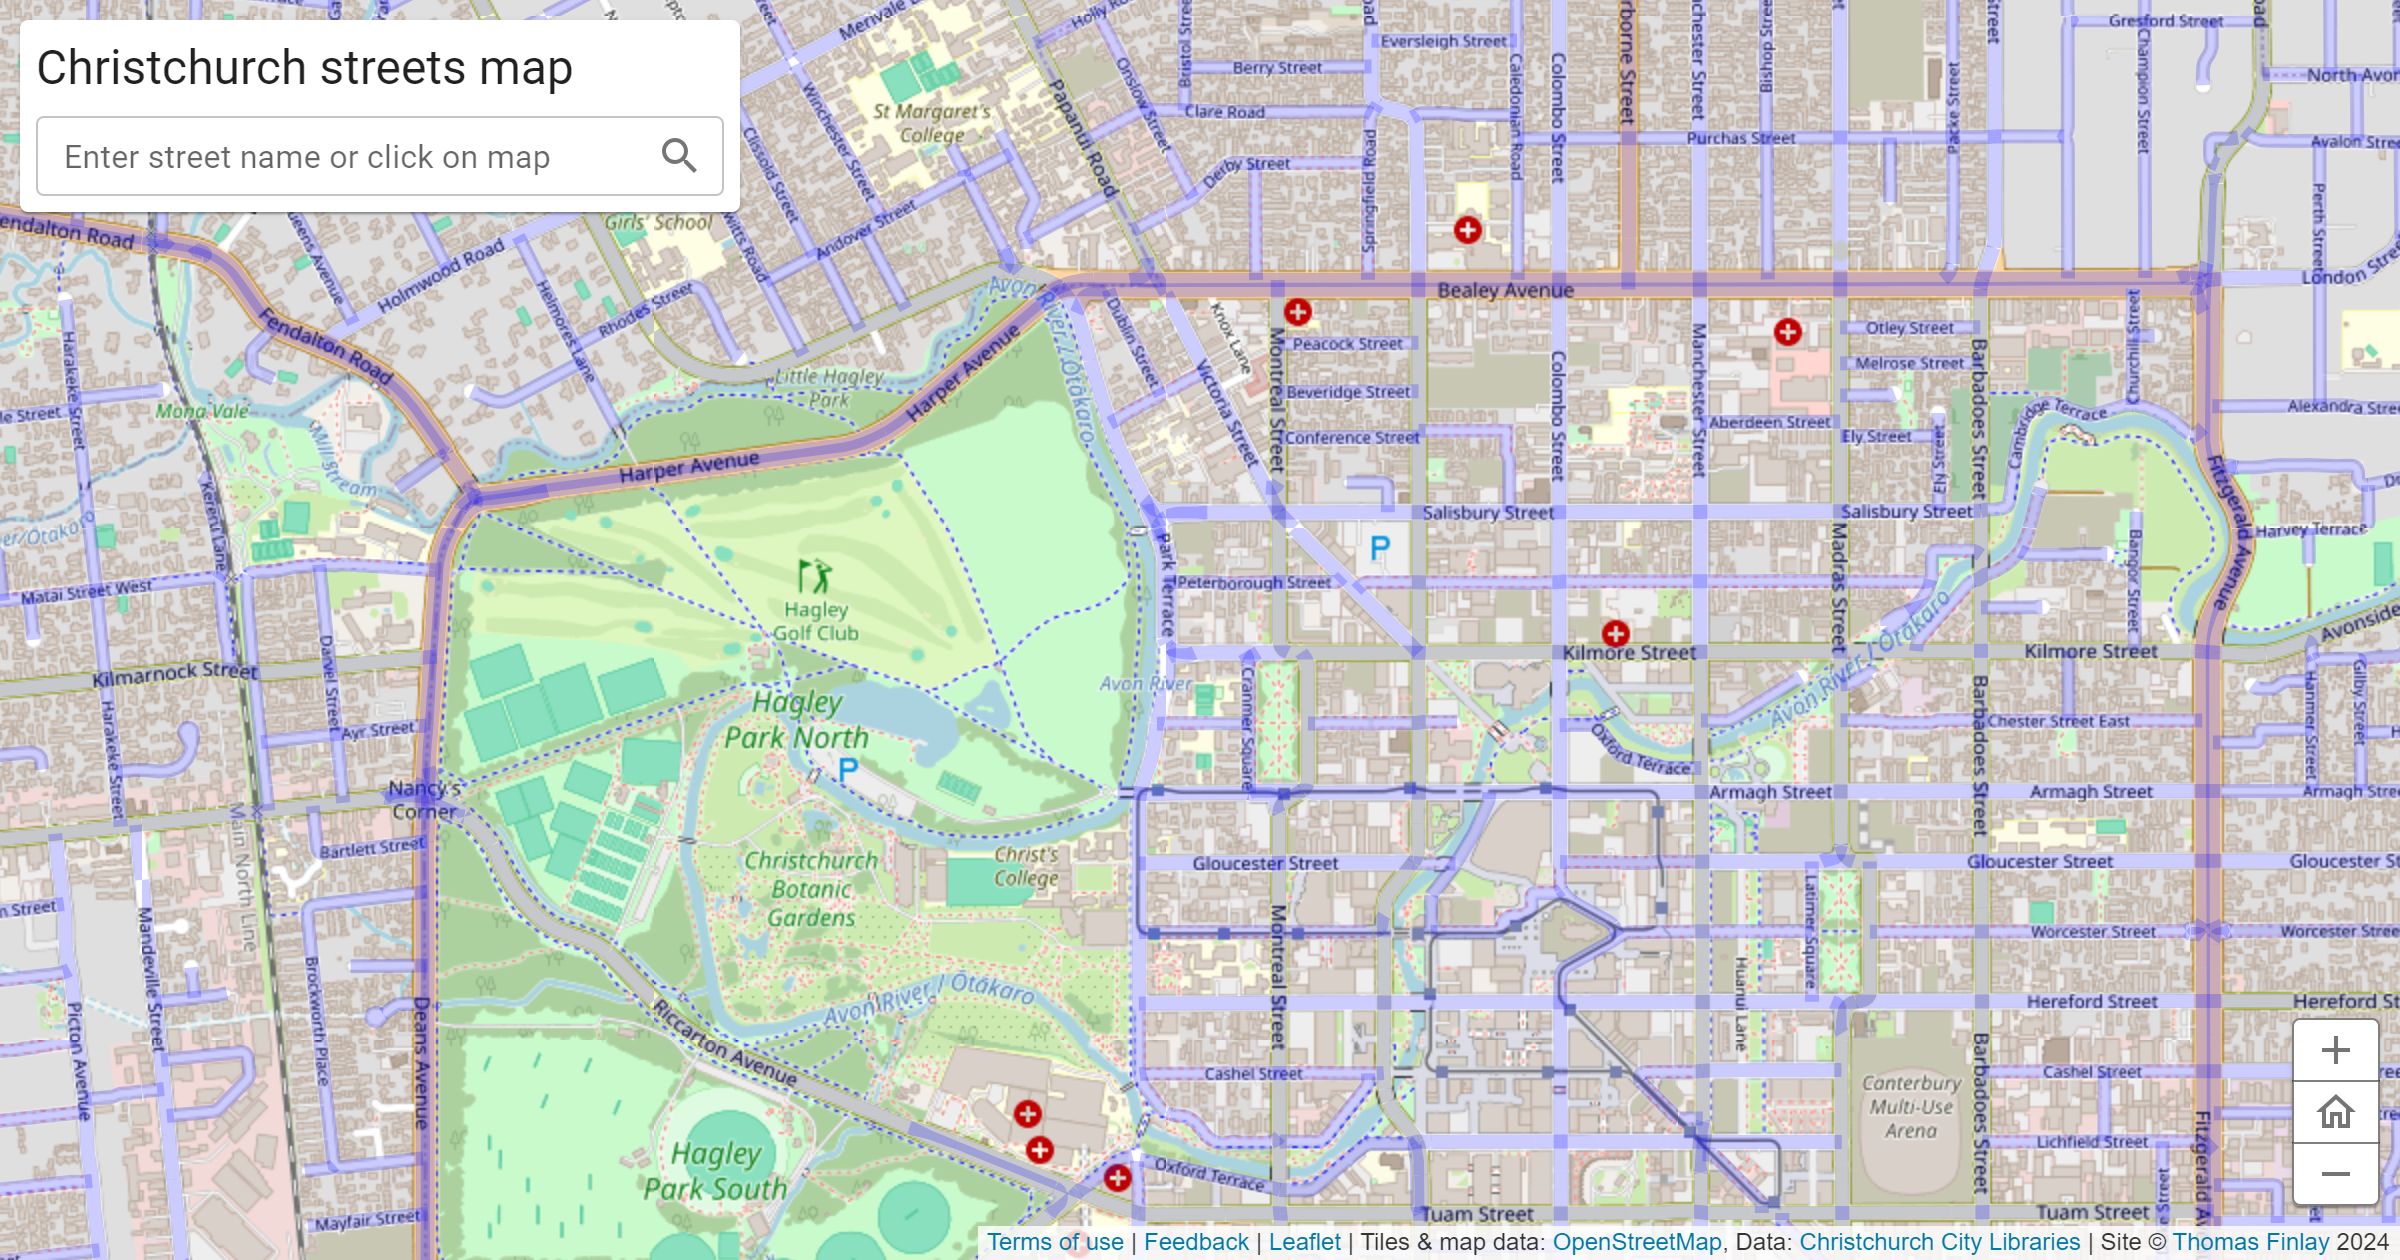Click the Harper Avenue label near Fendalton junction

pyautogui.click(x=689, y=467)
